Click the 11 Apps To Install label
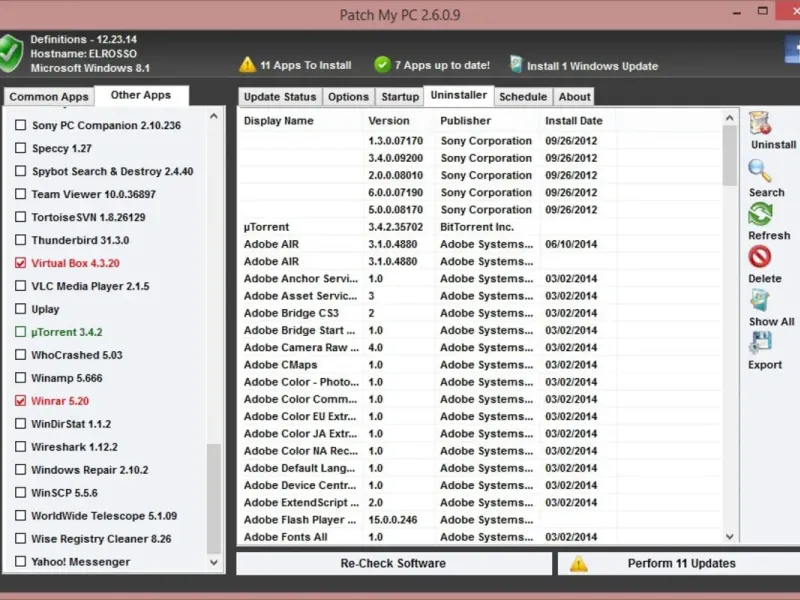 (x=306, y=65)
